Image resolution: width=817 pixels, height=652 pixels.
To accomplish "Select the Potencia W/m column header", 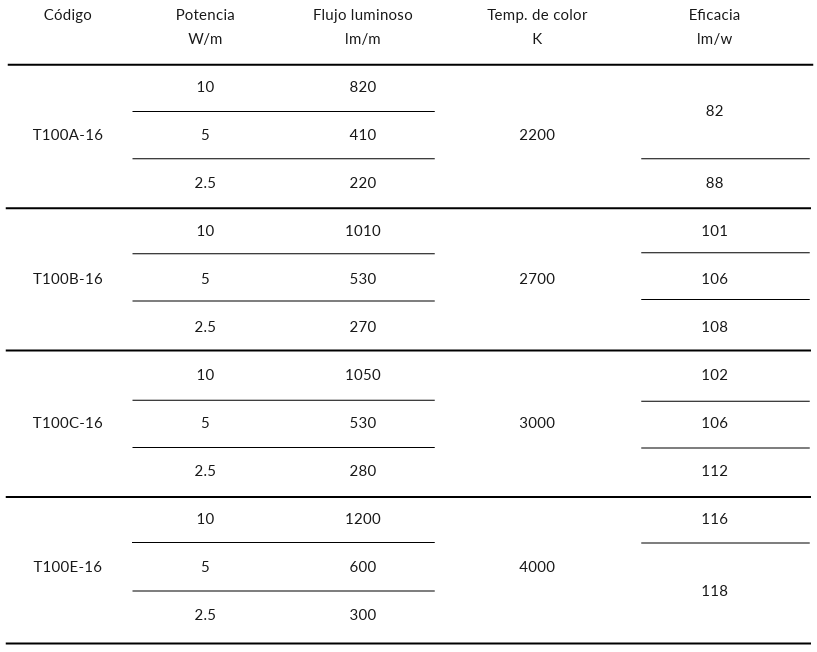I will (205, 27).
